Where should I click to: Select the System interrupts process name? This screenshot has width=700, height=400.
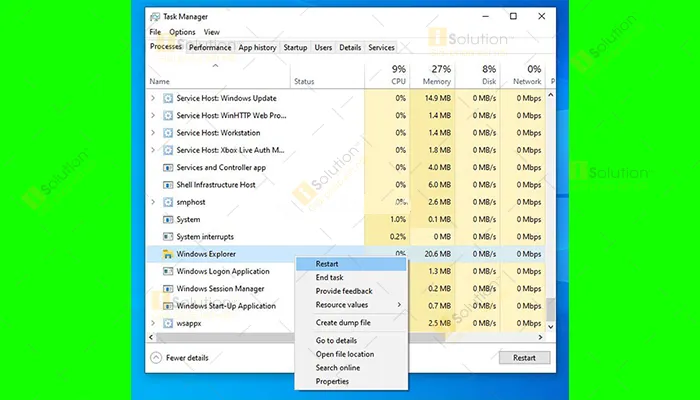click(x=205, y=237)
